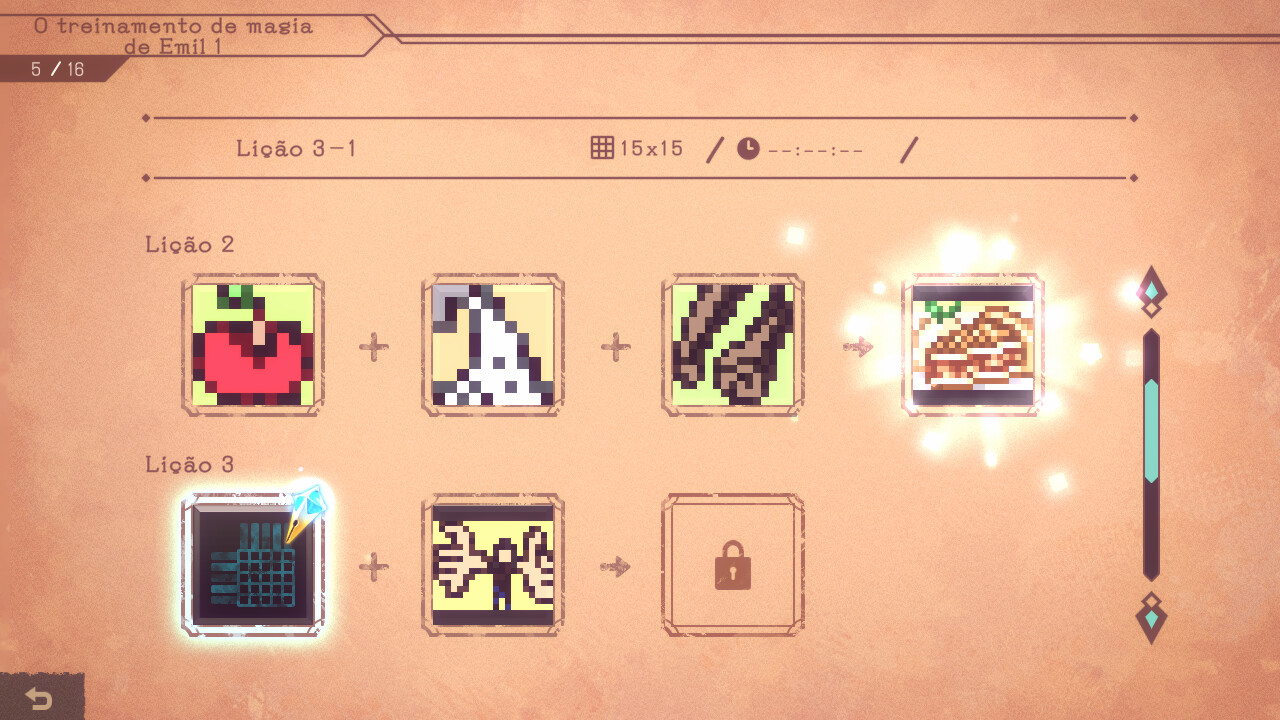This screenshot has width=1280, height=720.
Task: Click the Lição 2 section heading
Action: point(190,245)
